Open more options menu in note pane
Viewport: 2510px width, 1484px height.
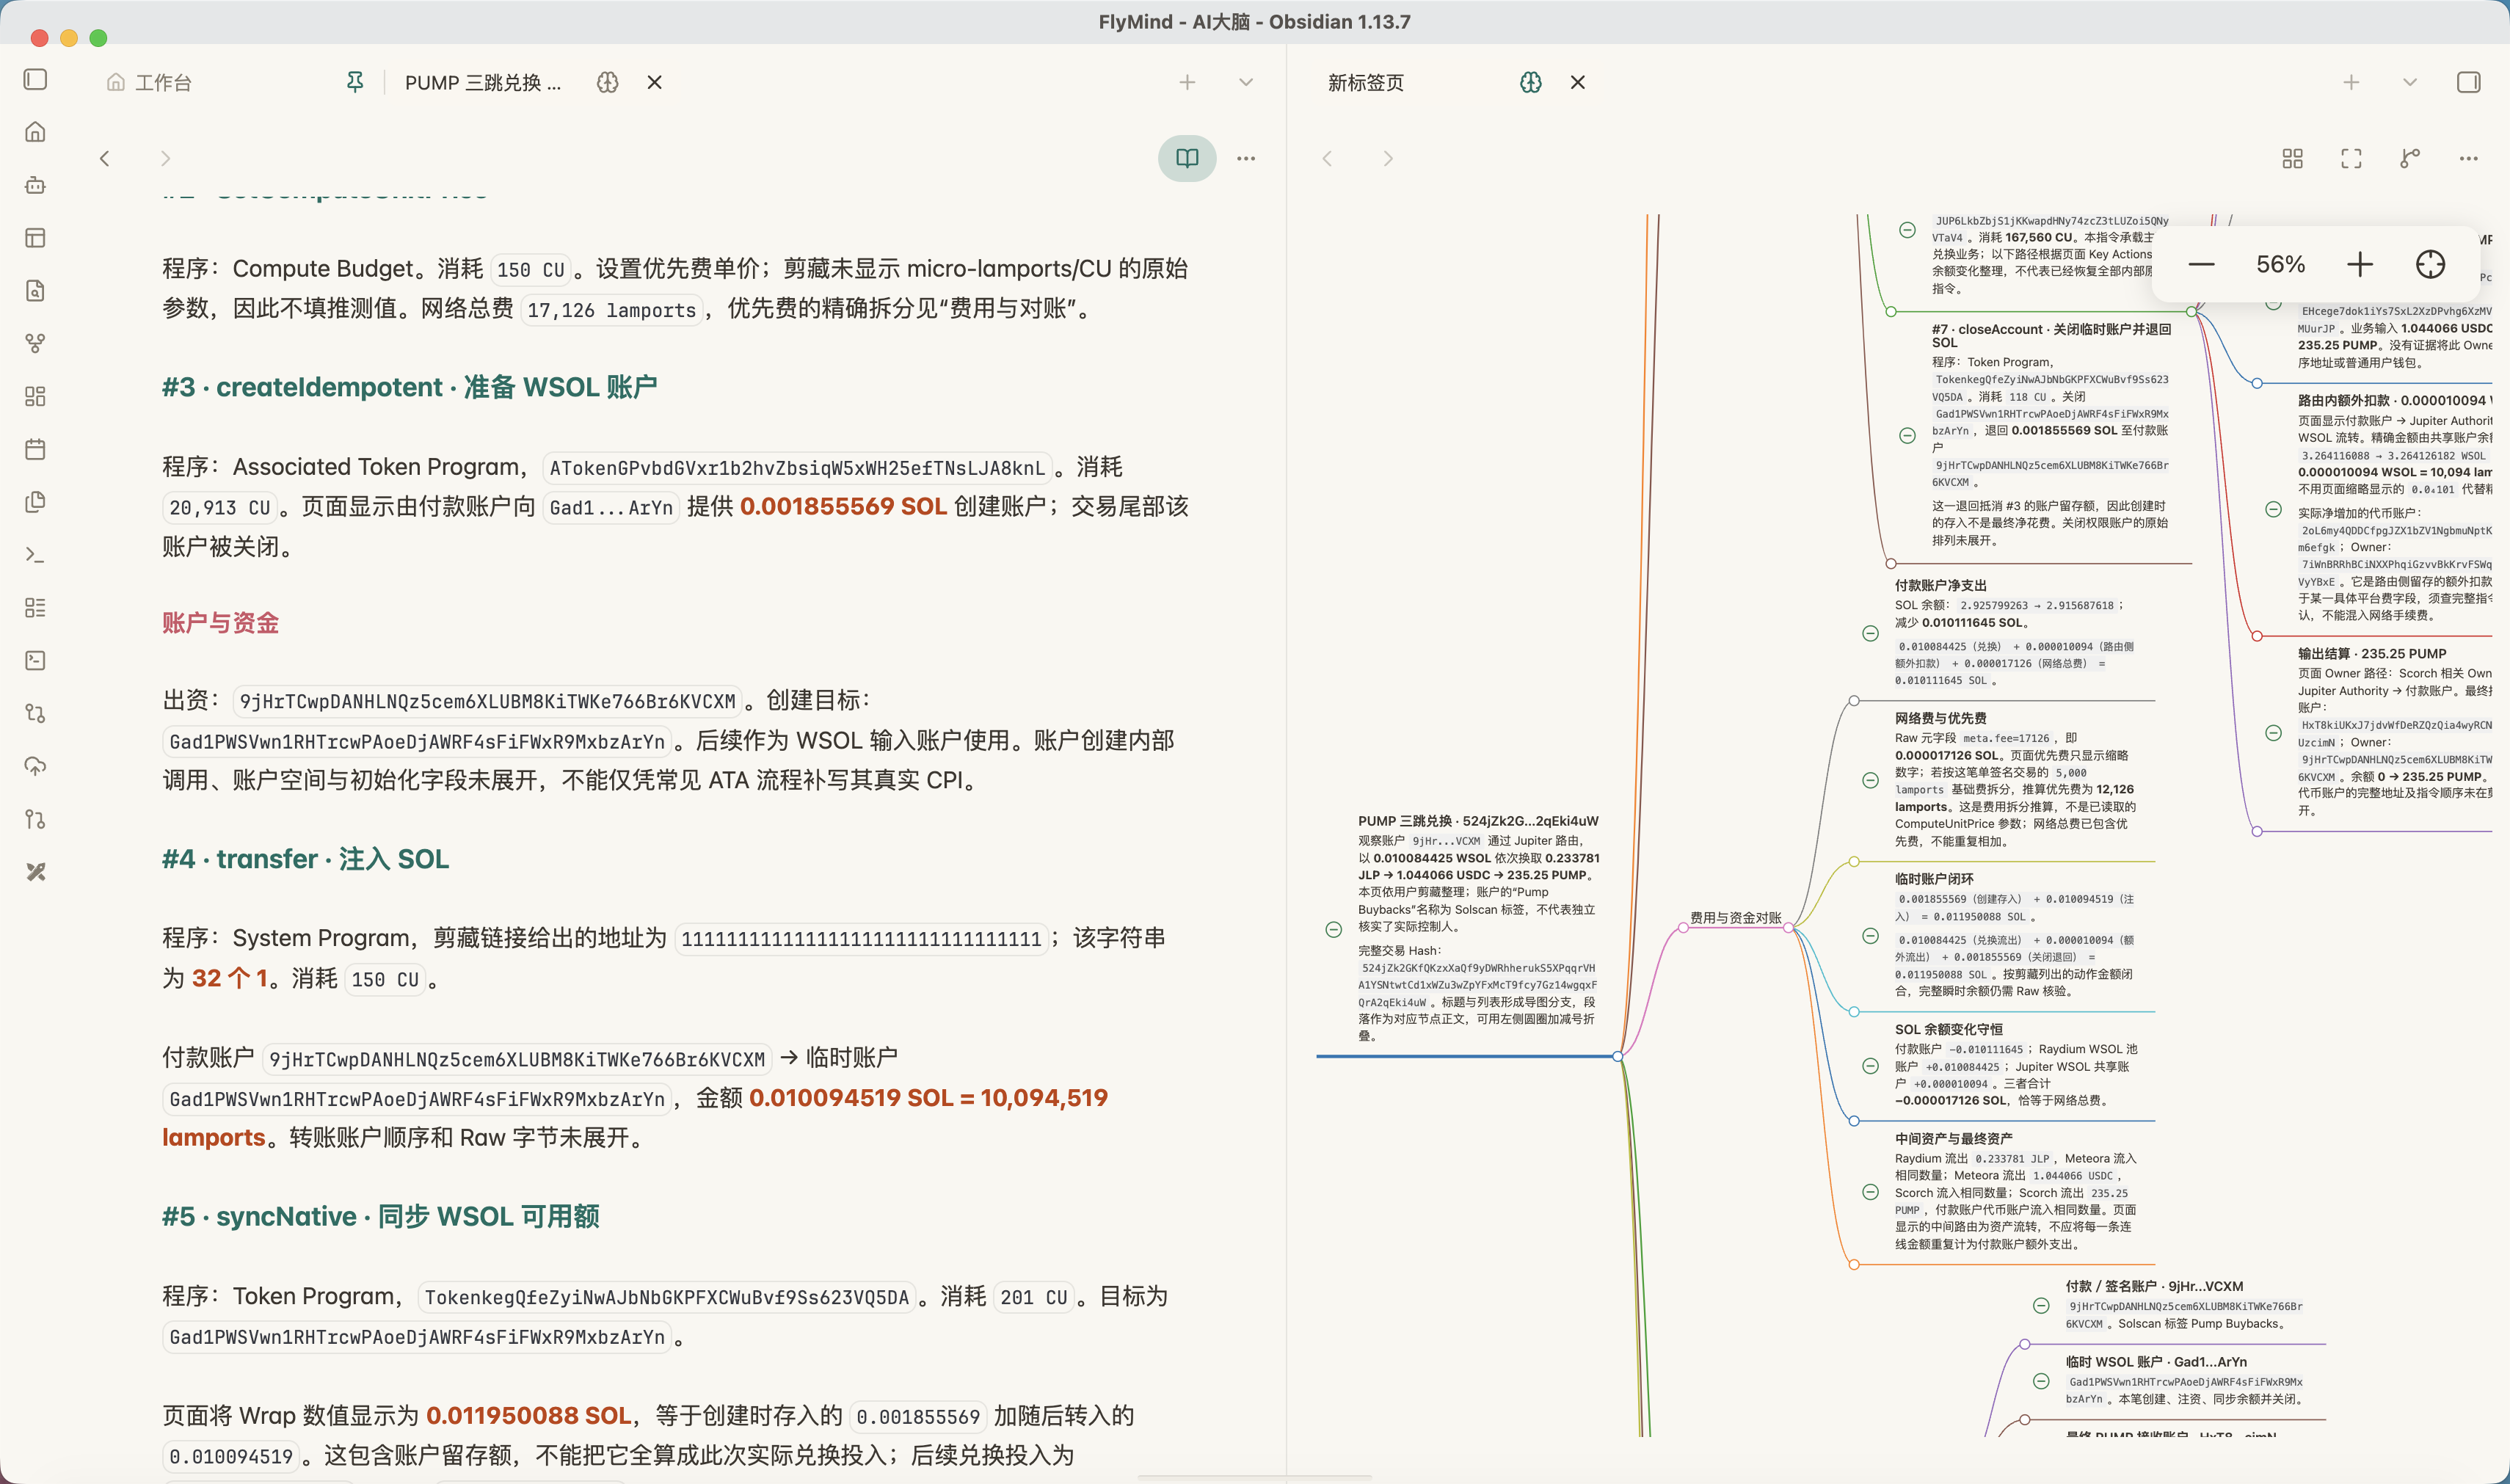click(x=1246, y=158)
